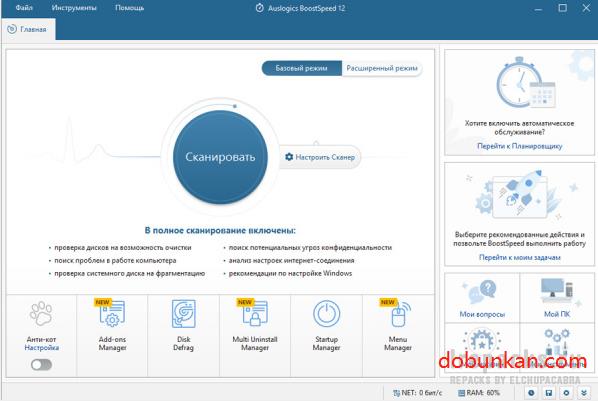
Task: Click 'проверка дисков на возможность очистки' text
Action: pyautogui.click(x=123, y=248)
